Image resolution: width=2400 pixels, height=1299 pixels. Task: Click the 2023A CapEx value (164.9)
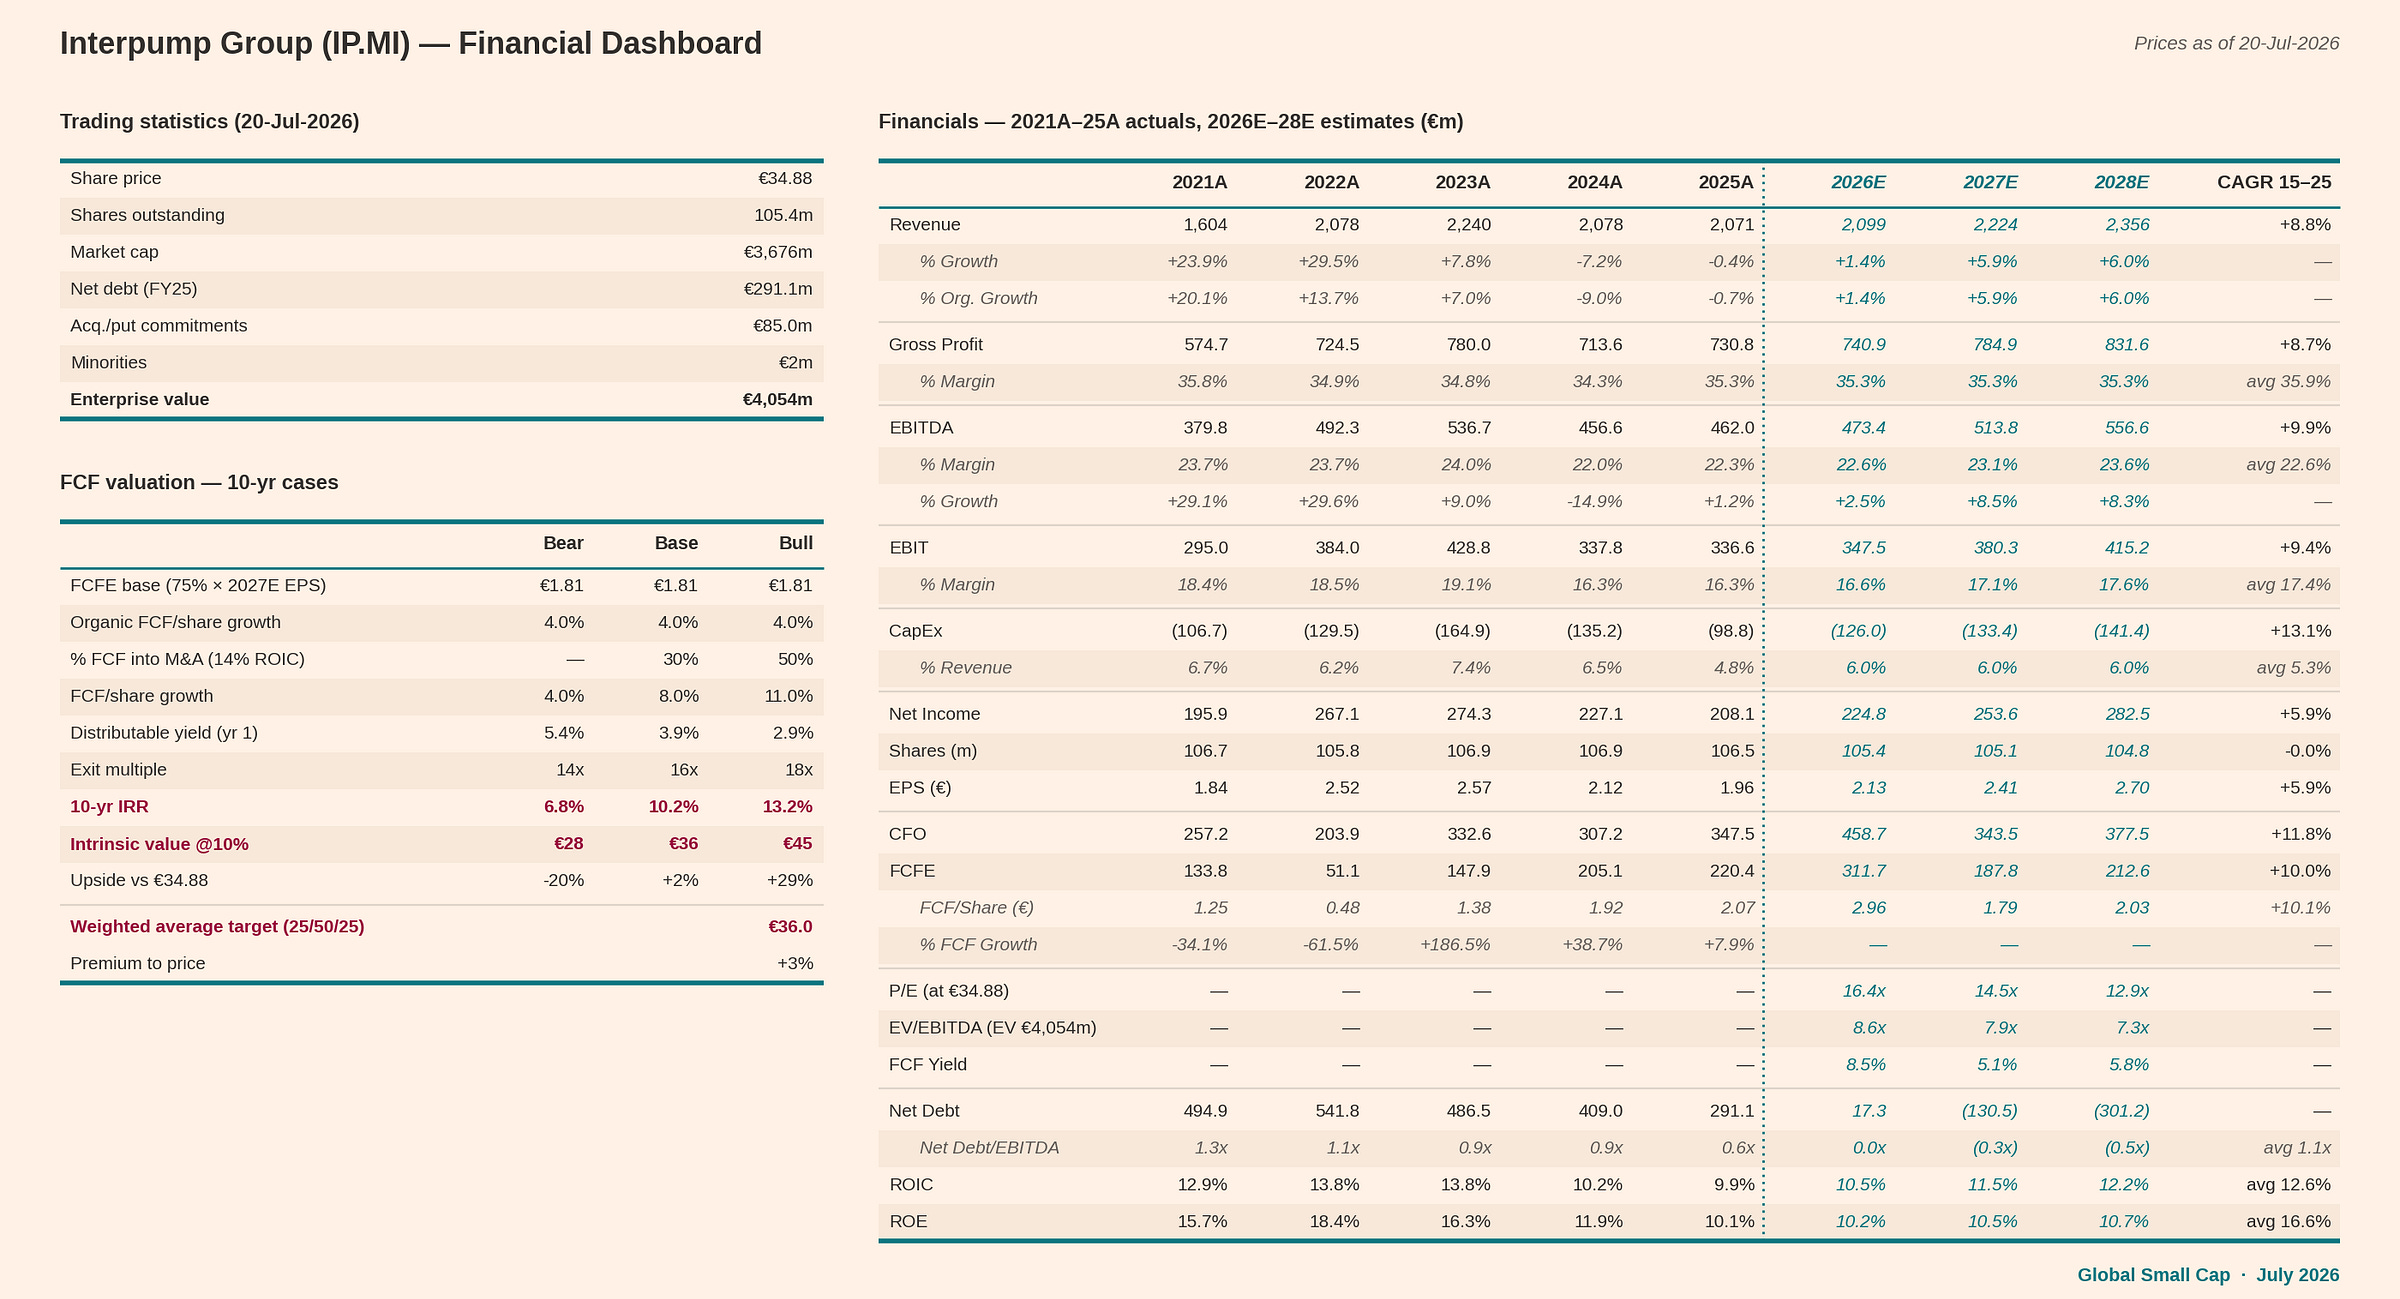coord(1463,632)
